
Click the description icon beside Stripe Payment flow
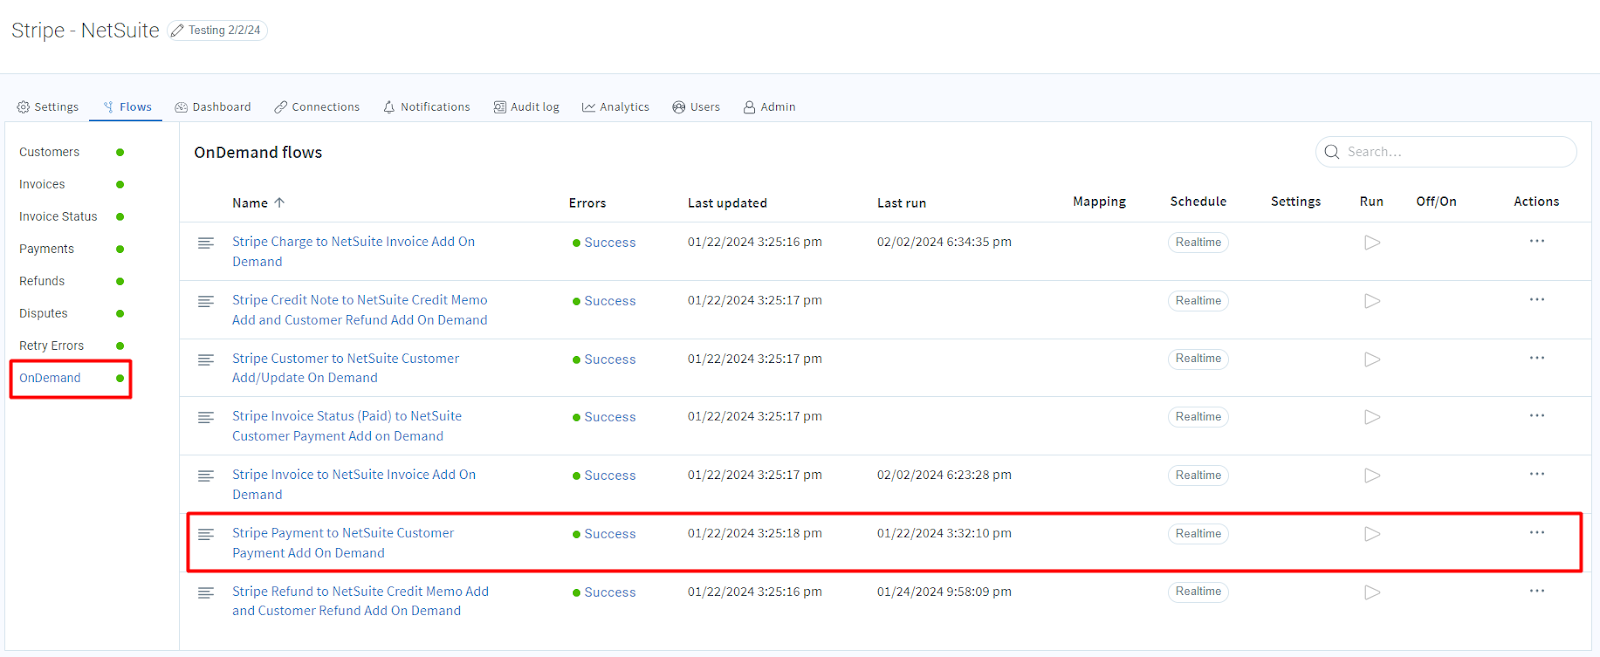pyautogui.click(x=206, y=535)
